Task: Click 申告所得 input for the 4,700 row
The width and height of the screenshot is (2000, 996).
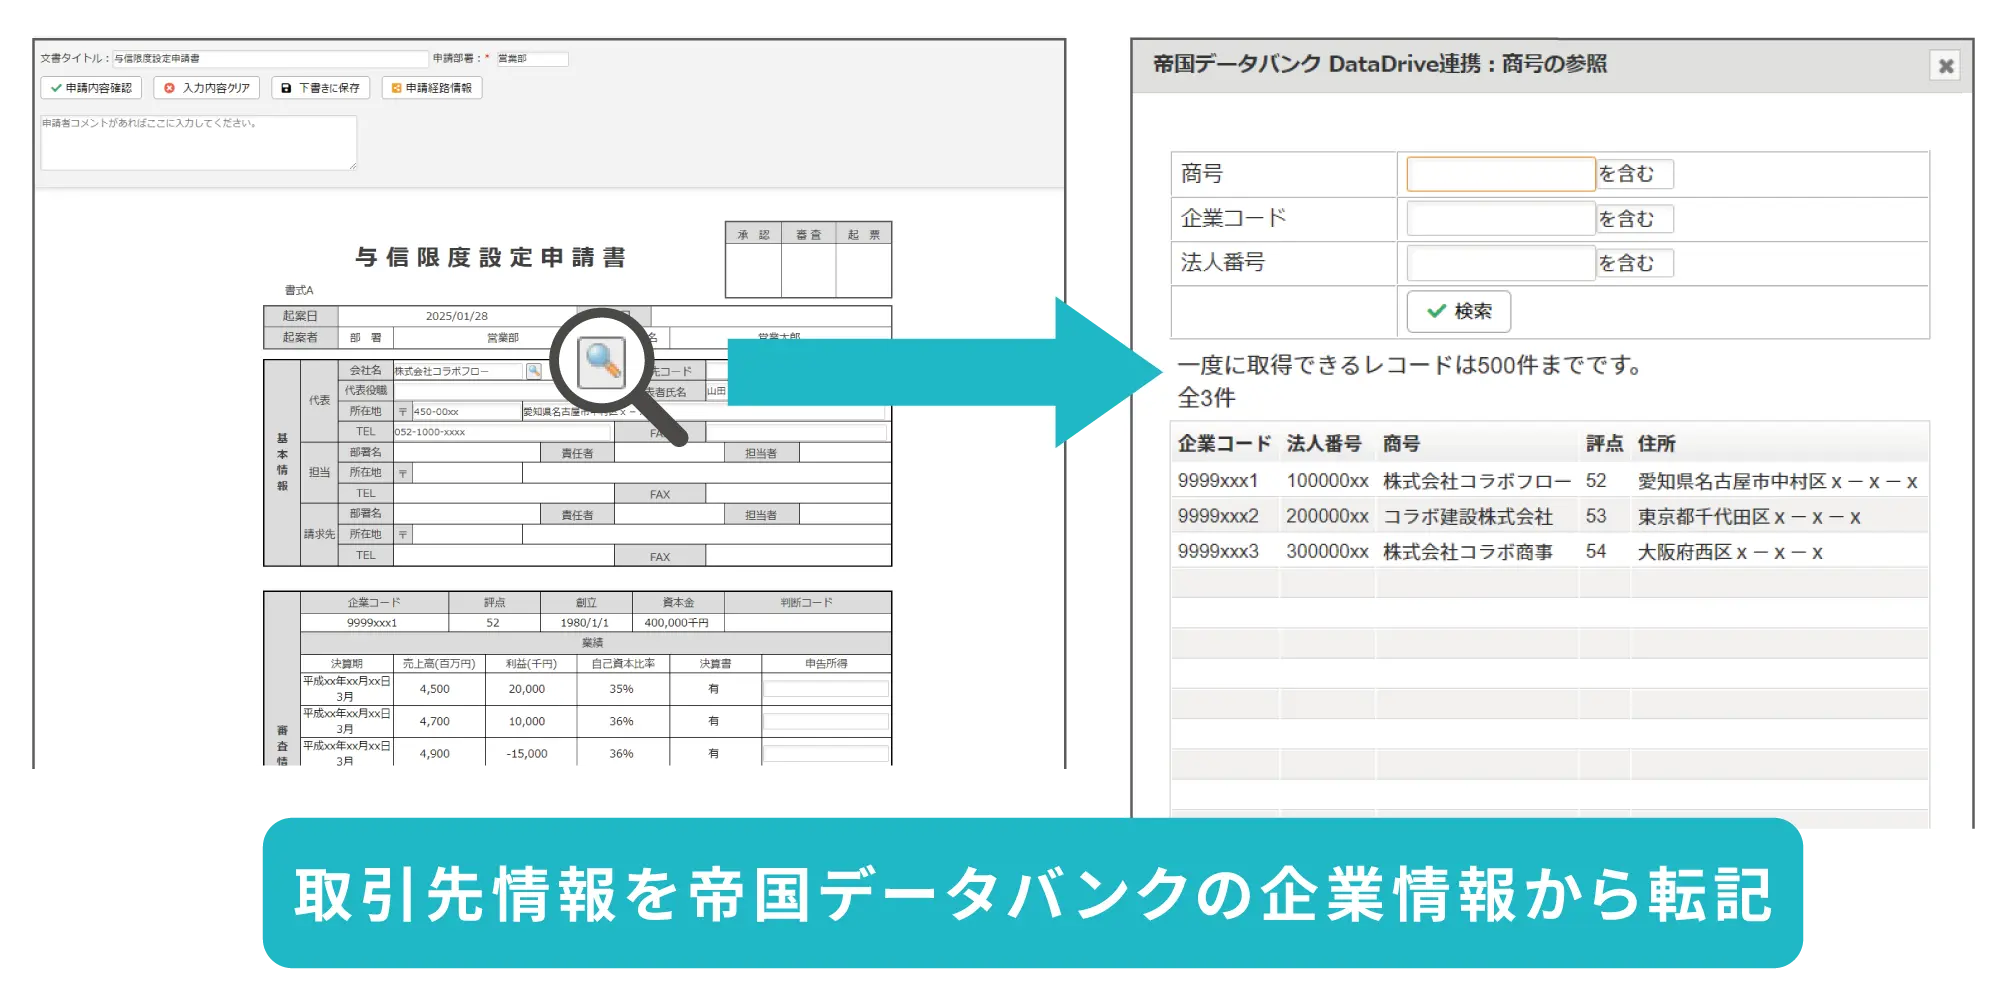Action: (x=826, y=721)
